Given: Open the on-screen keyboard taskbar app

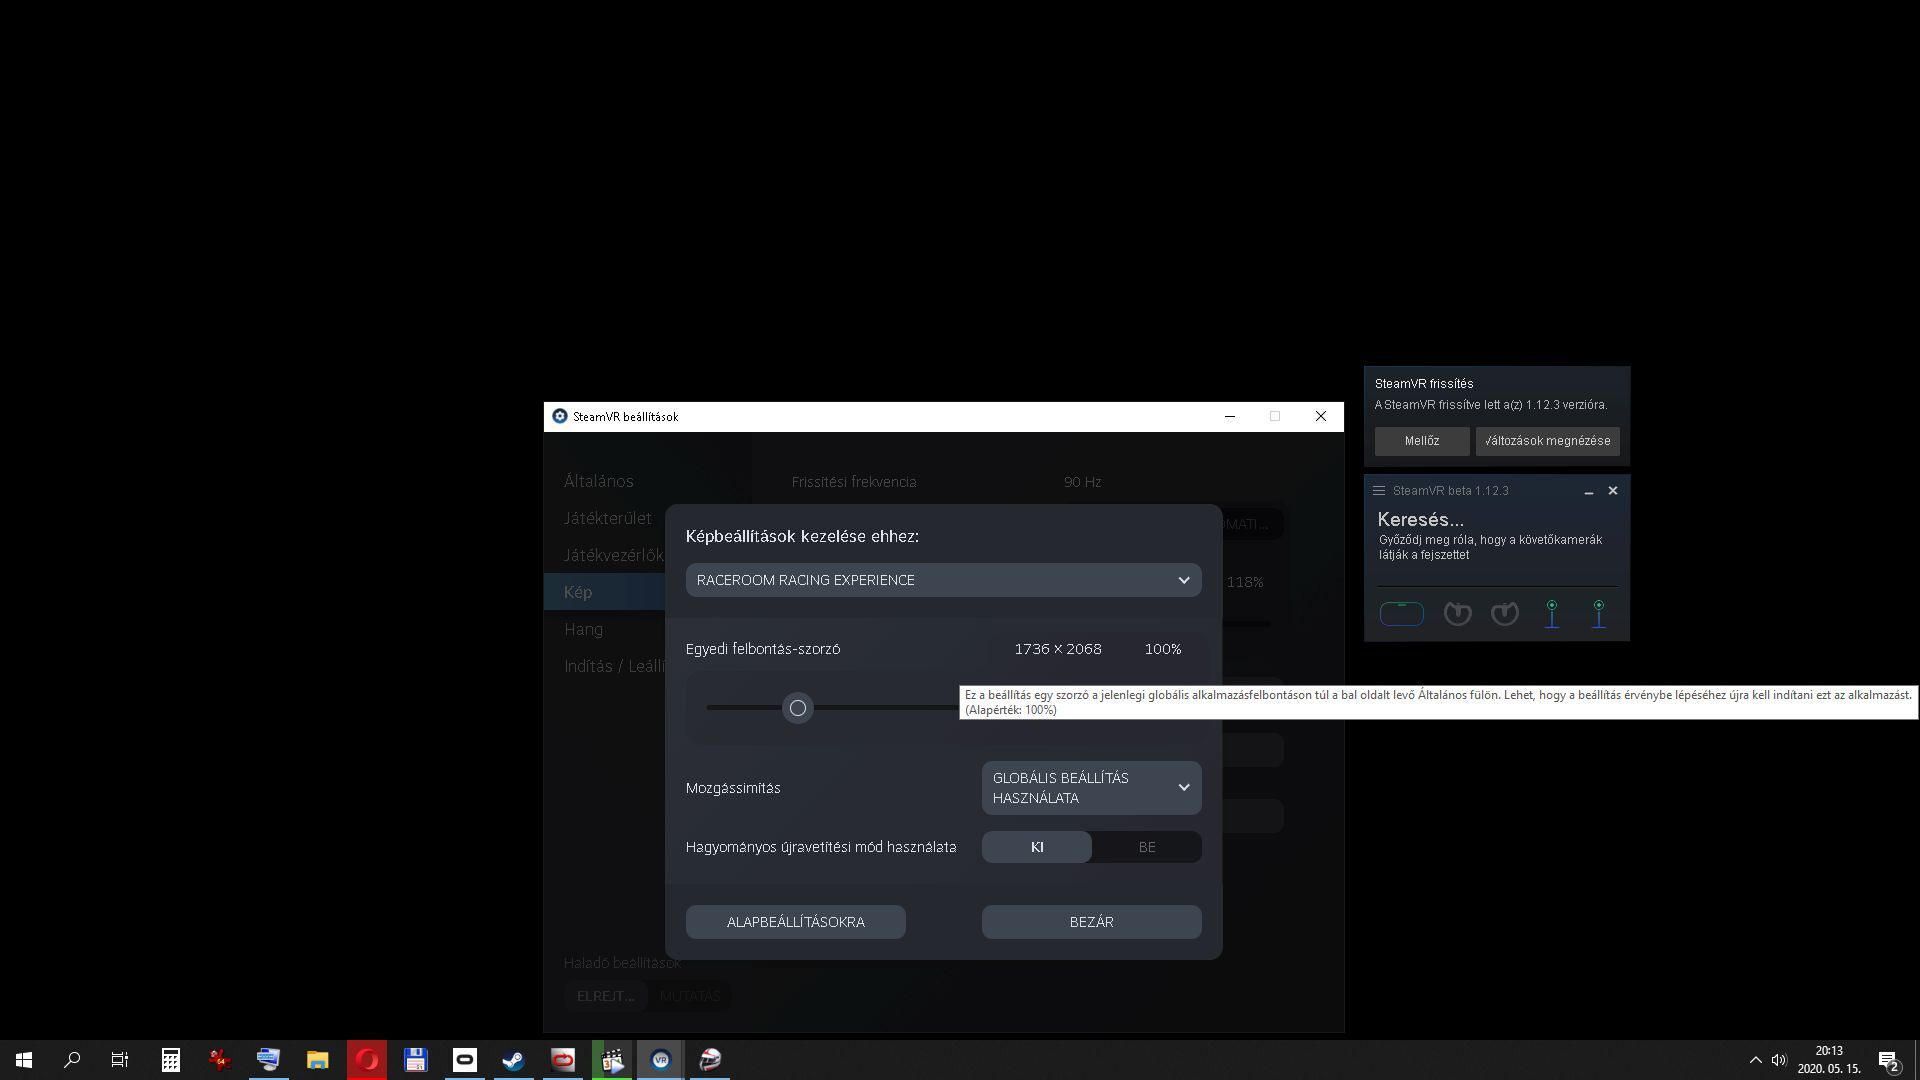Looking at the screenshot, I should 268,1060.
